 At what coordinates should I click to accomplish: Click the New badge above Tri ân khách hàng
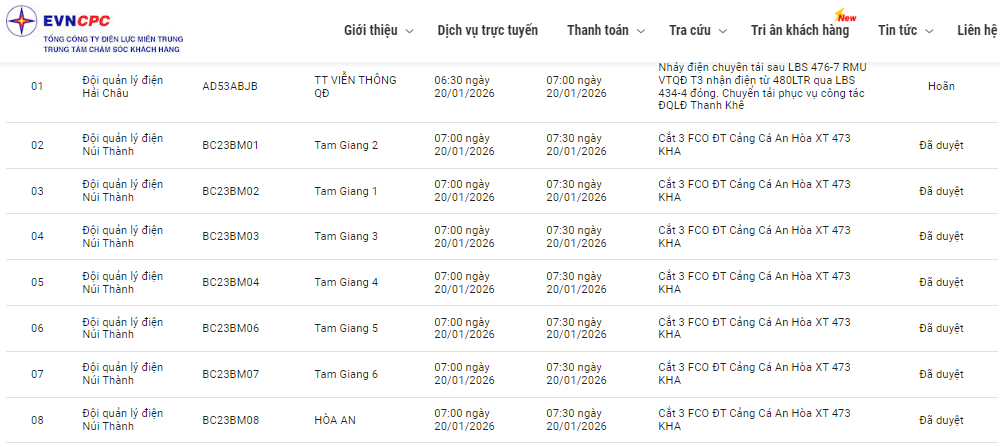[x=846, y=17]
